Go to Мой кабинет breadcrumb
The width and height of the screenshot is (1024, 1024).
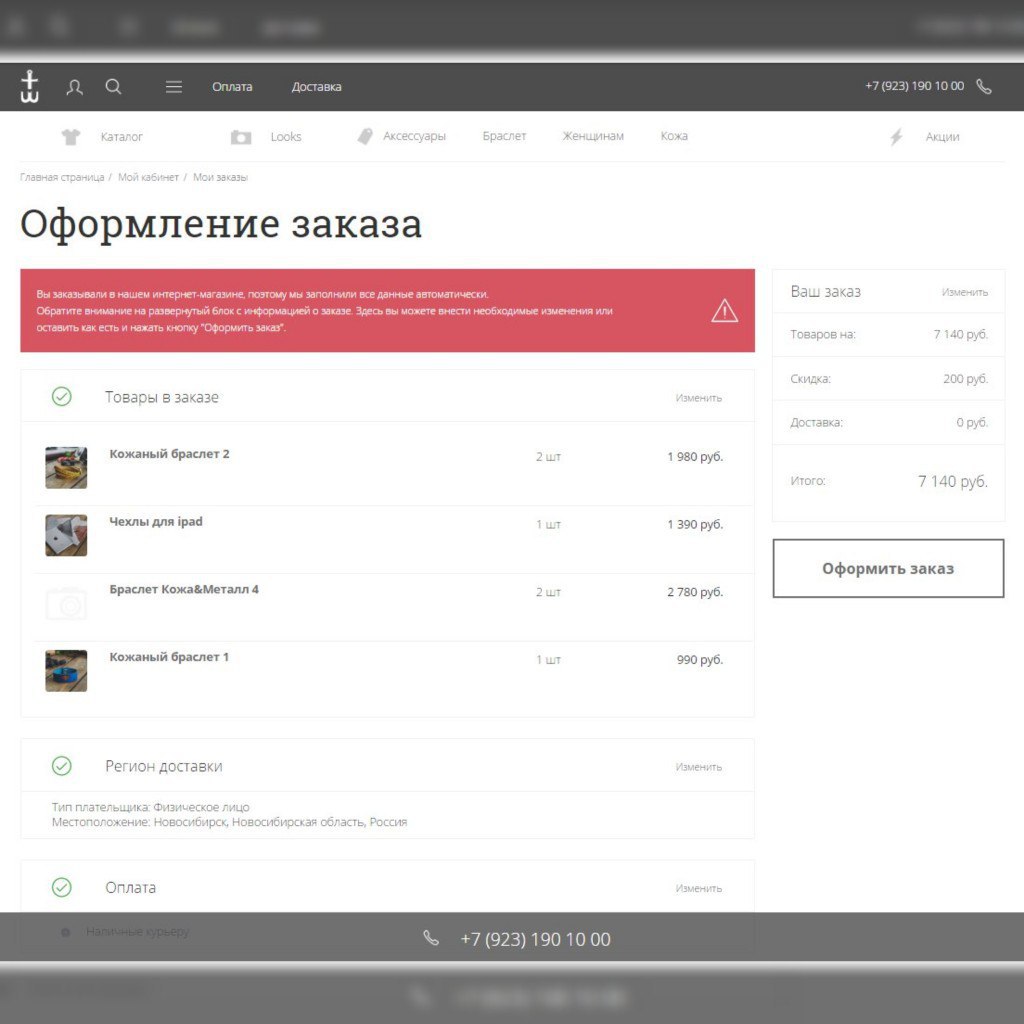point(148,177)
